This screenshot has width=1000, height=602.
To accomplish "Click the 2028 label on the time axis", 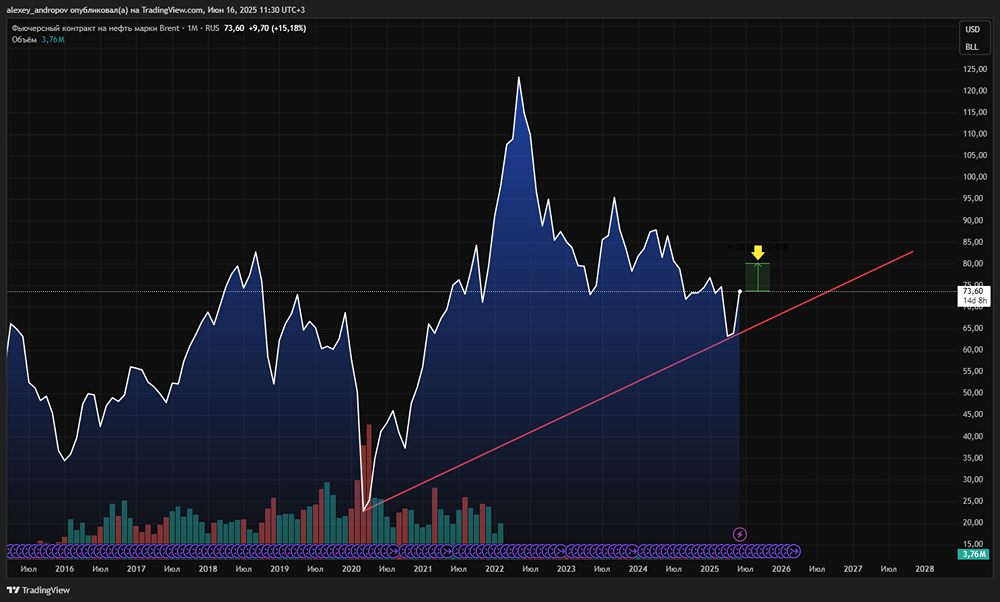I will [x=925, y=569].
